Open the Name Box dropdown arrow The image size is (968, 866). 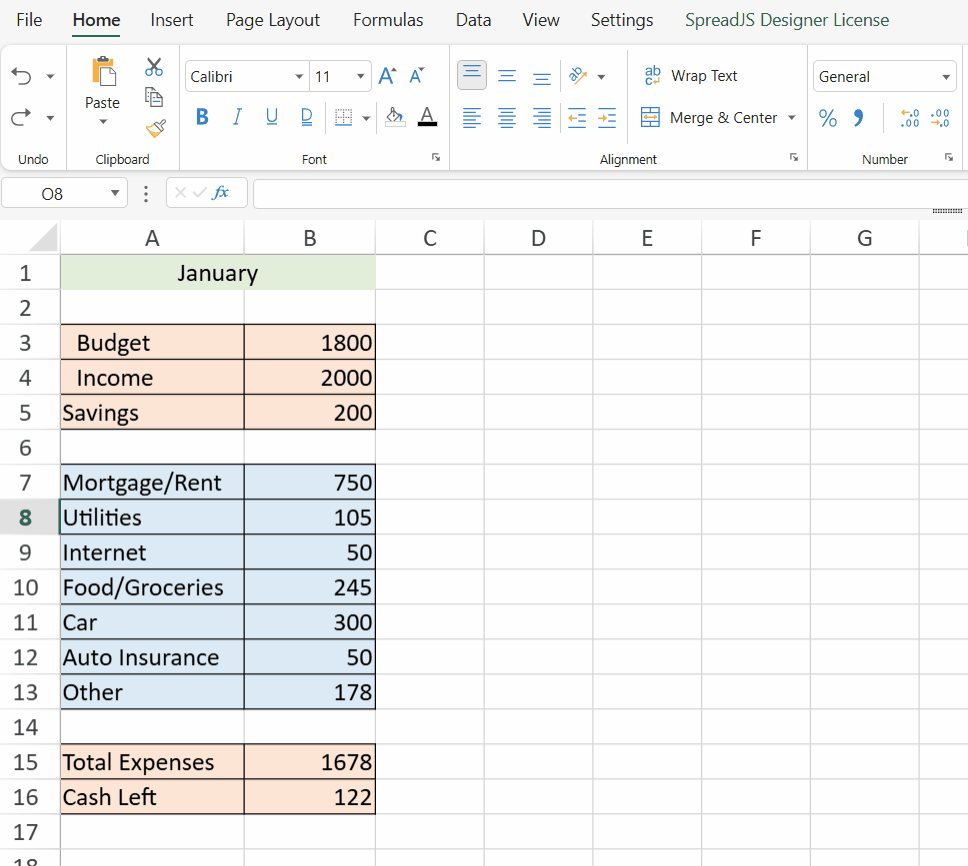[x=115, y=193]
